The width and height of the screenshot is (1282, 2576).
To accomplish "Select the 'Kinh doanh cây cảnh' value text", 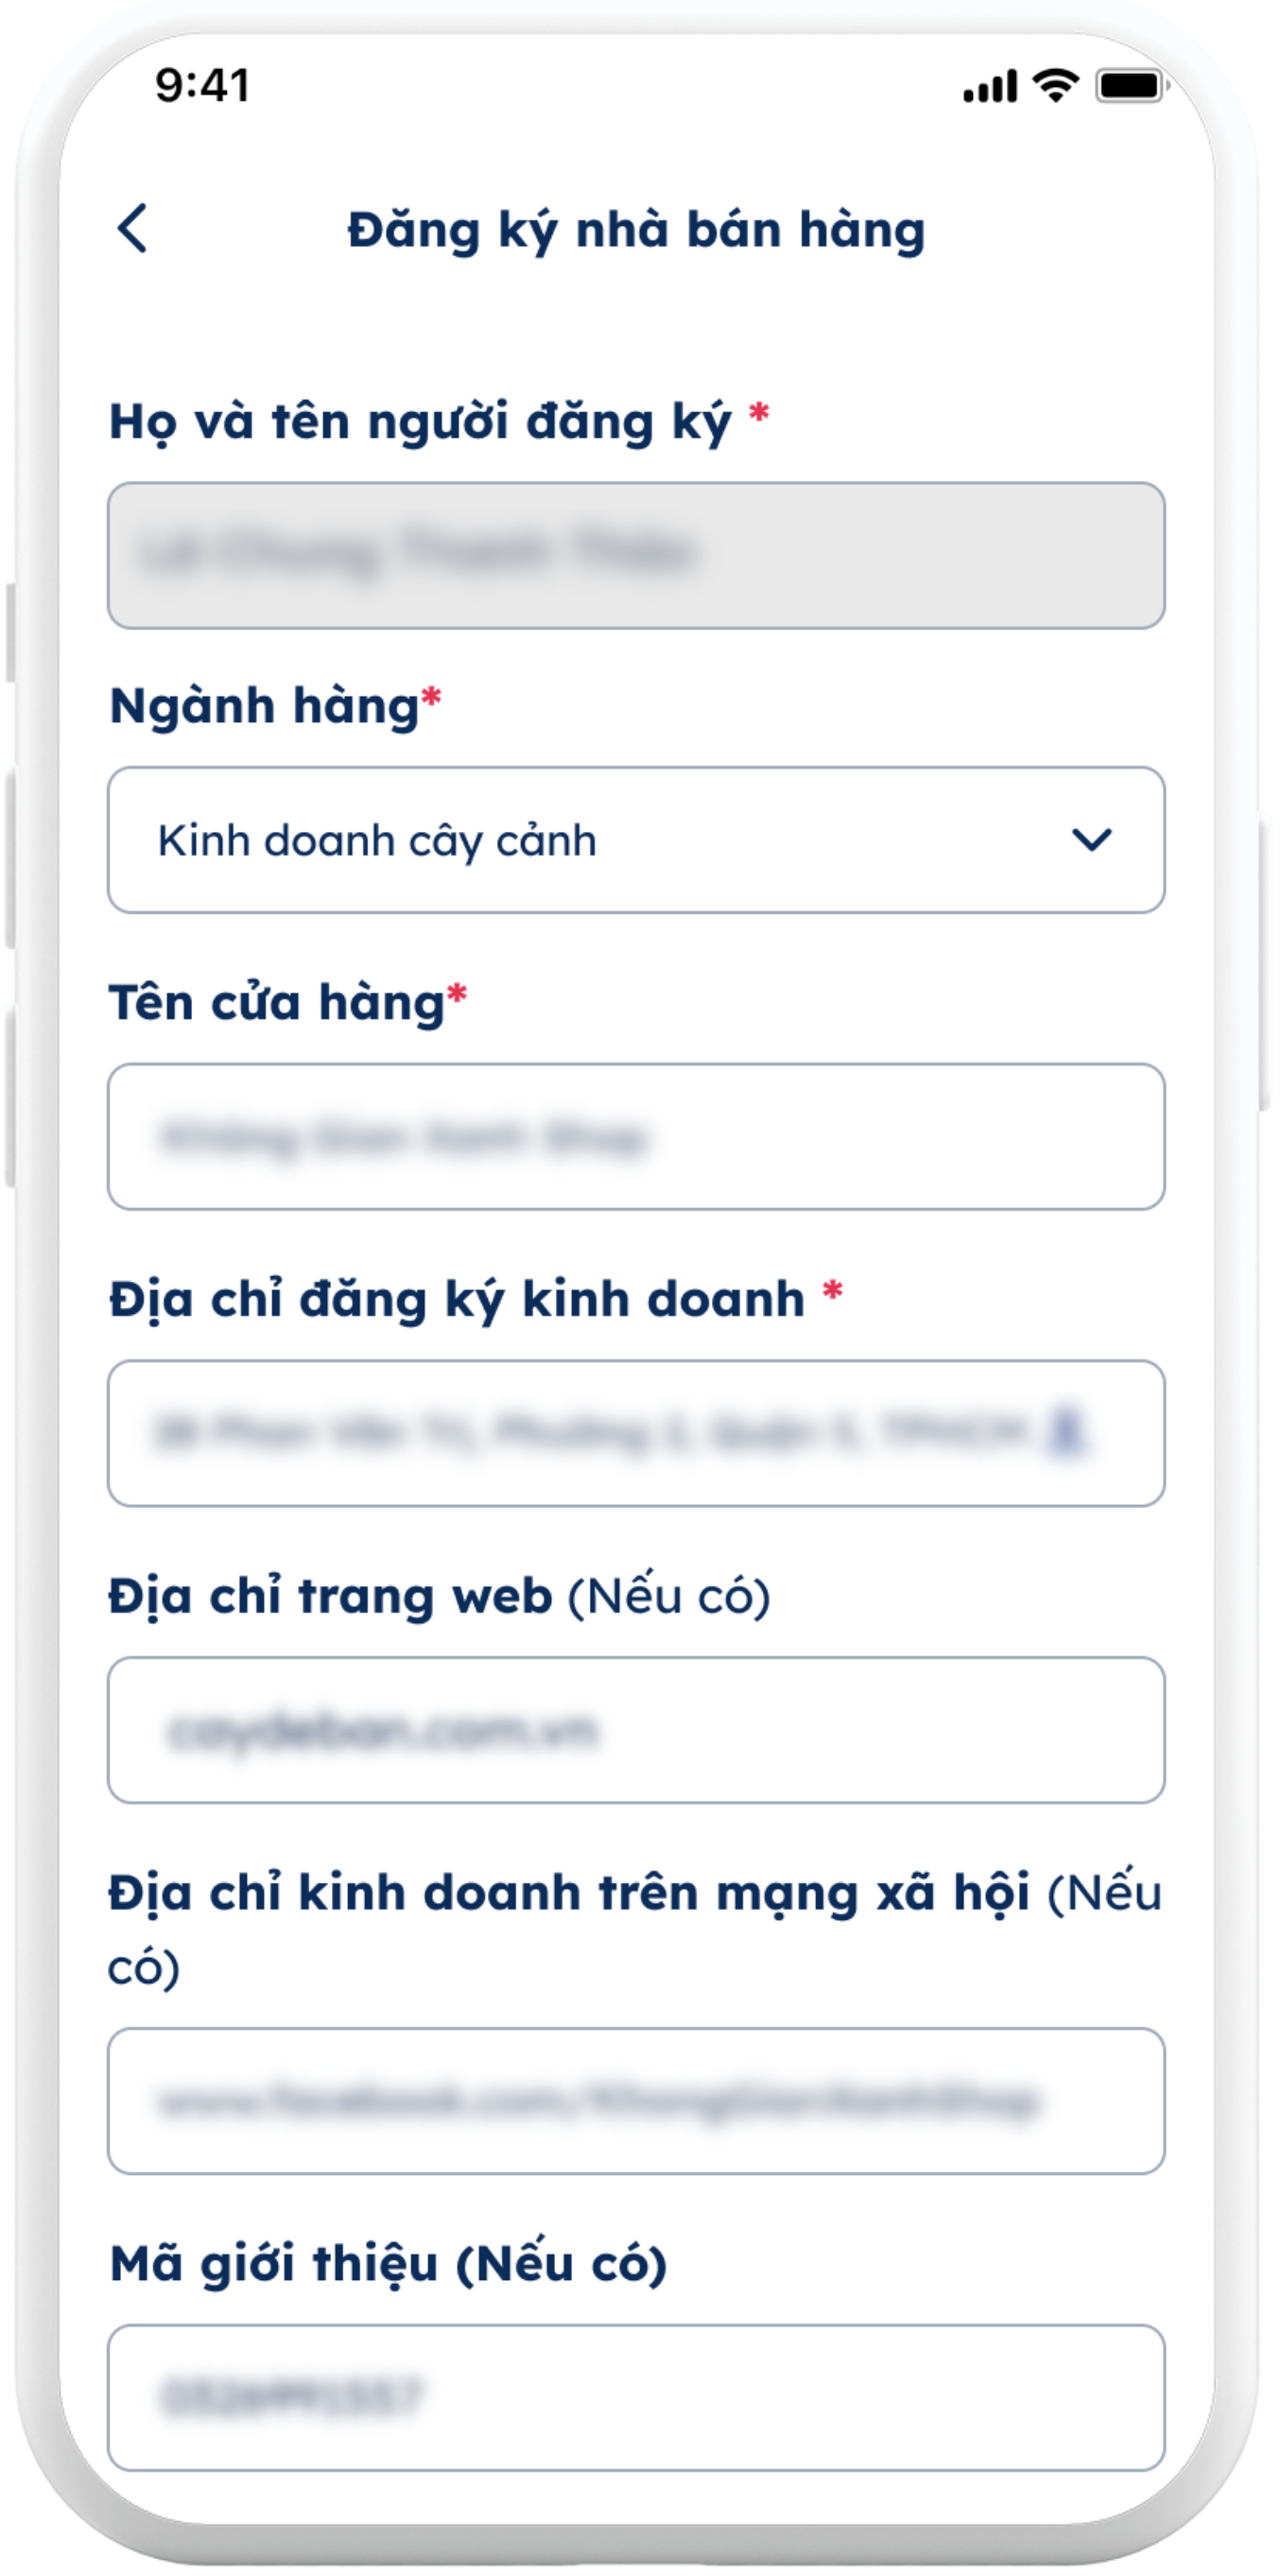I will (x=377, y=841).
